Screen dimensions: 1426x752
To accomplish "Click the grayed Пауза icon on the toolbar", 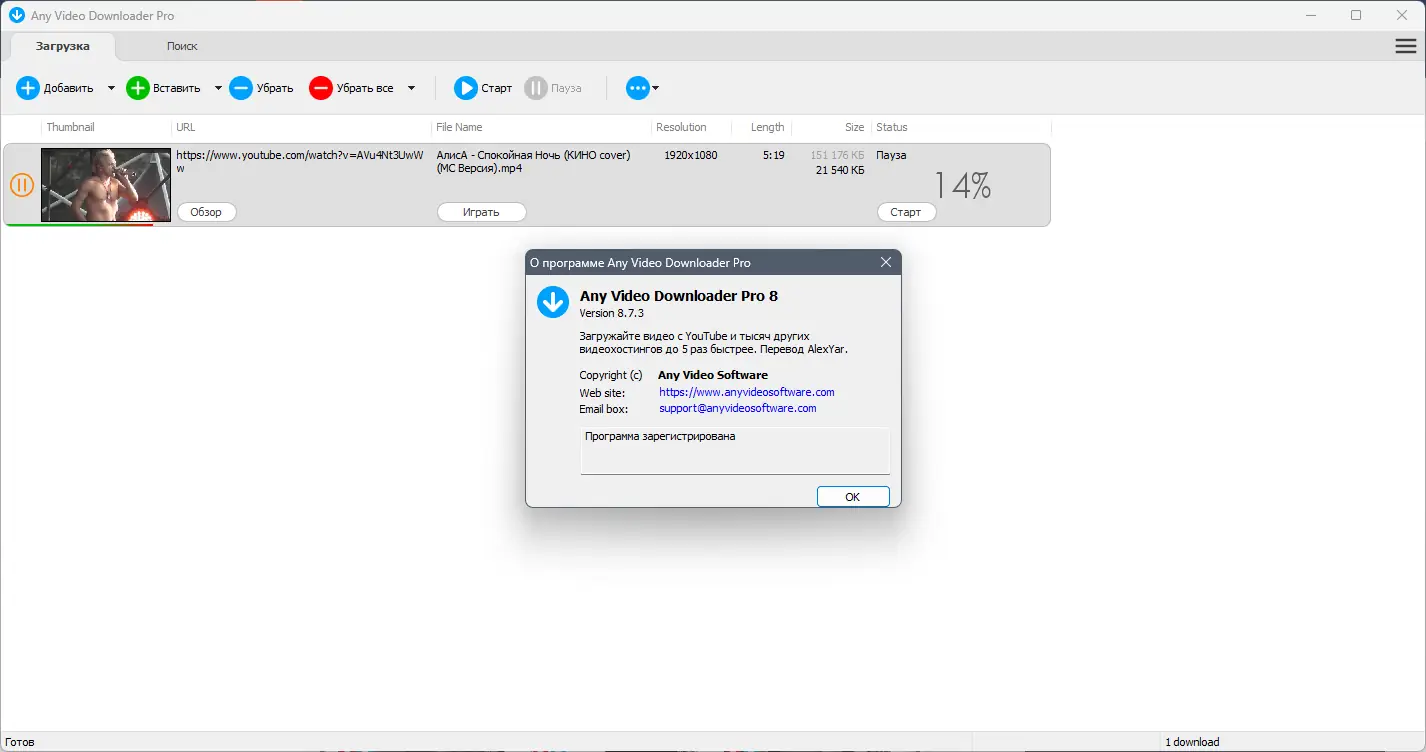I will pos(537,88).
